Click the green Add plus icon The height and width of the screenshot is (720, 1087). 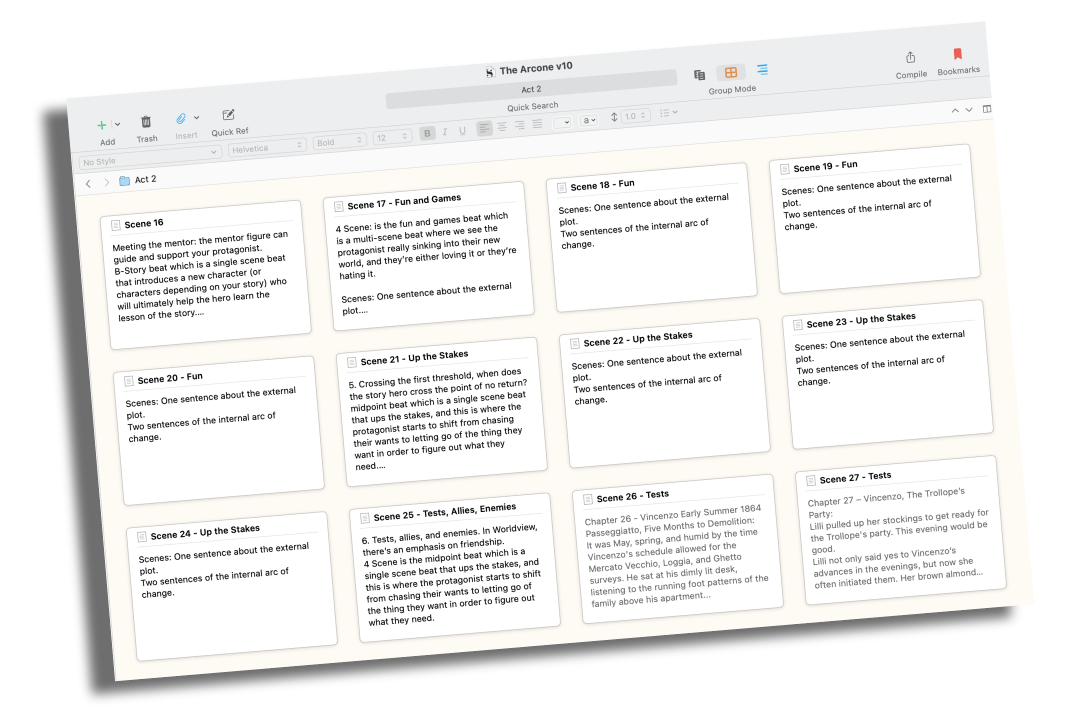pyautogui.click(x=102, y=125)
